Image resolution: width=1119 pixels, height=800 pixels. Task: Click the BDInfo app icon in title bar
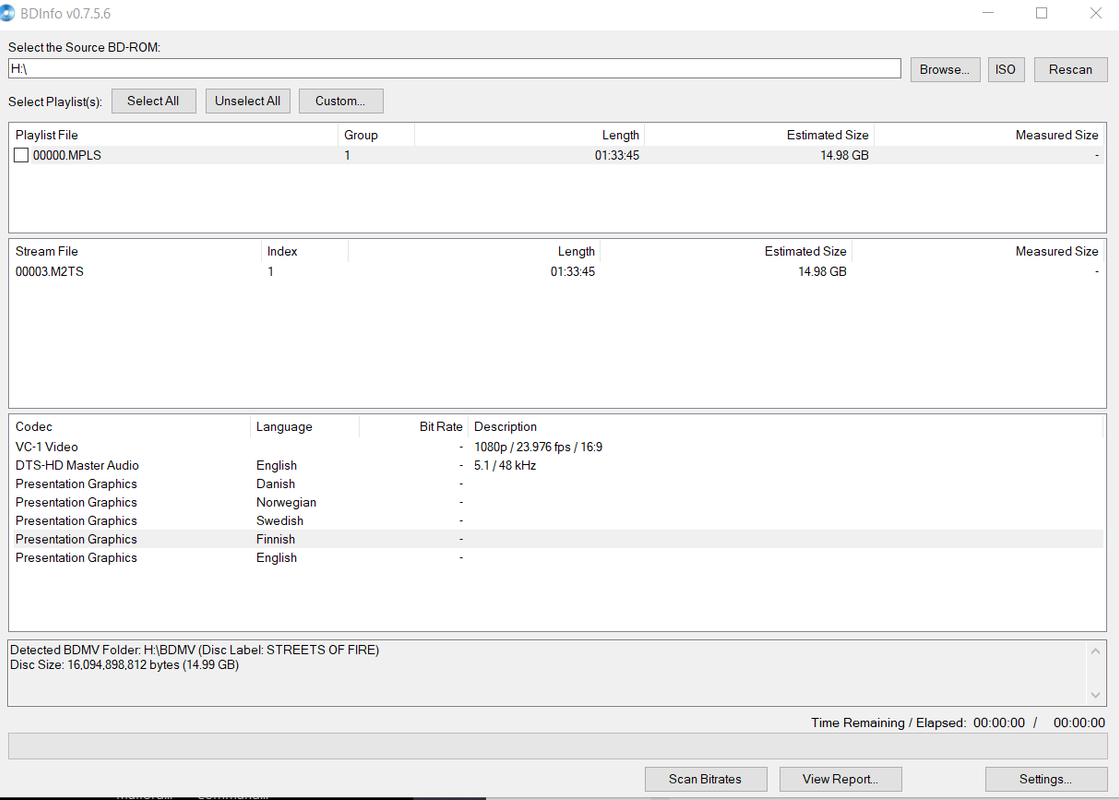click(7, 14)
